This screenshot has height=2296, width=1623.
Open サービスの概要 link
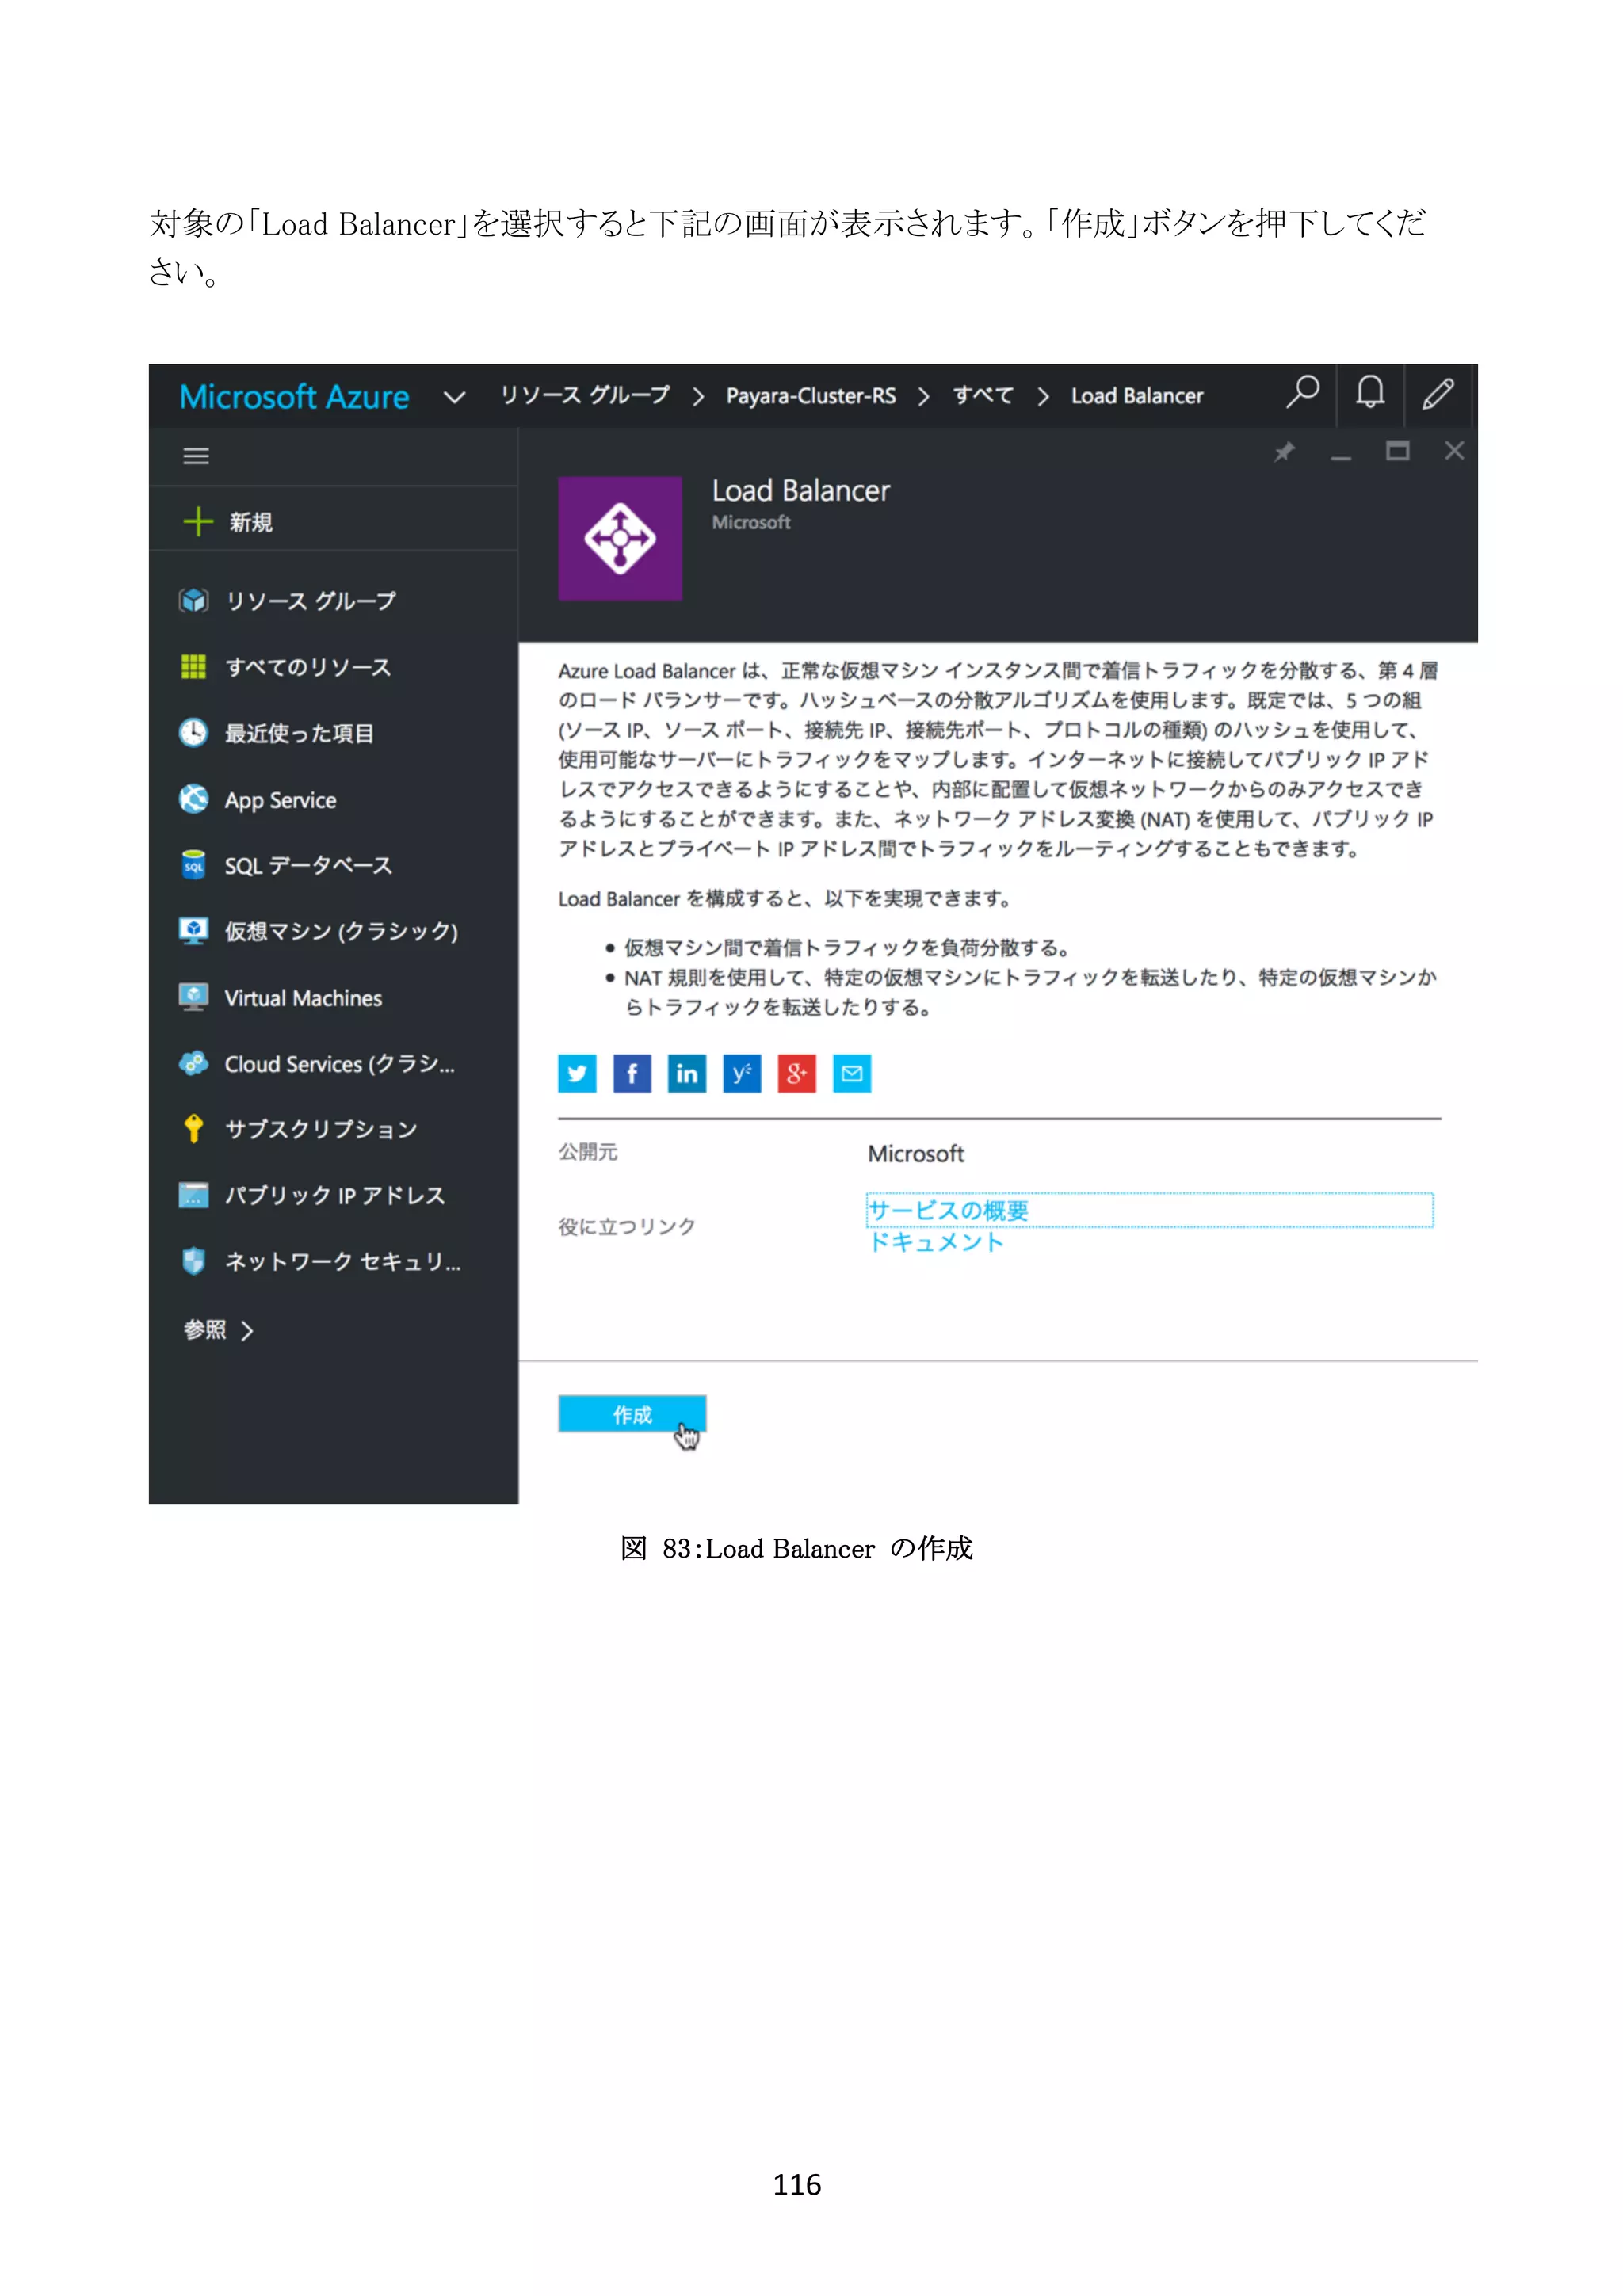click(948, 1211)
